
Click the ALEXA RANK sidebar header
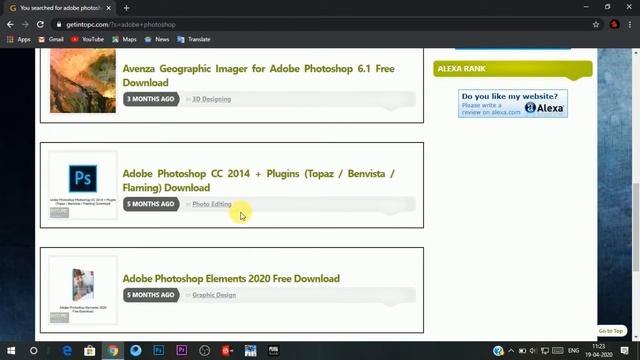click(513, 69)
